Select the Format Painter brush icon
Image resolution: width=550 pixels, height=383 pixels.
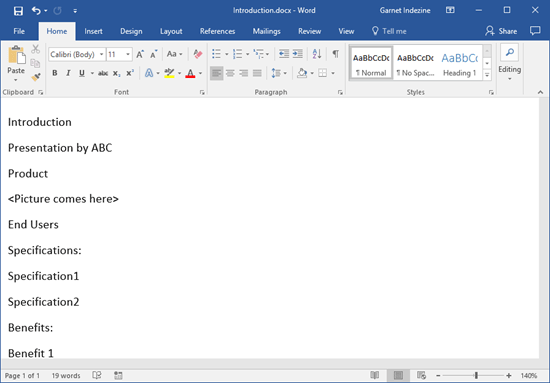pos(35,77)
